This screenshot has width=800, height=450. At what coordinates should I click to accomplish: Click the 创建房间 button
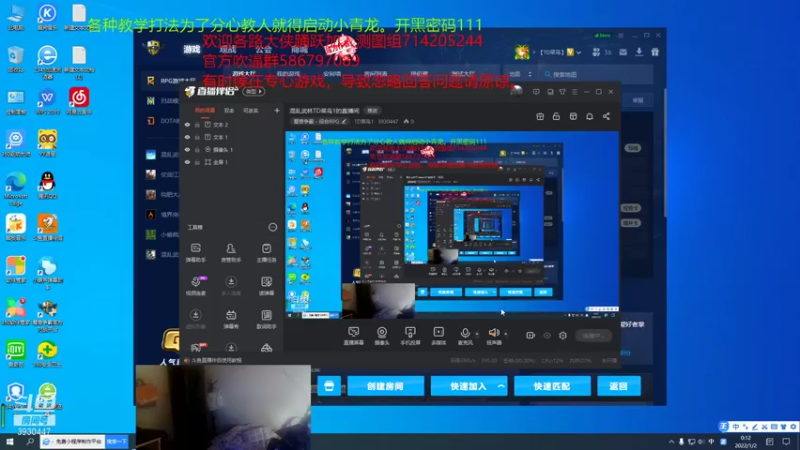click(x=385, y=386)
